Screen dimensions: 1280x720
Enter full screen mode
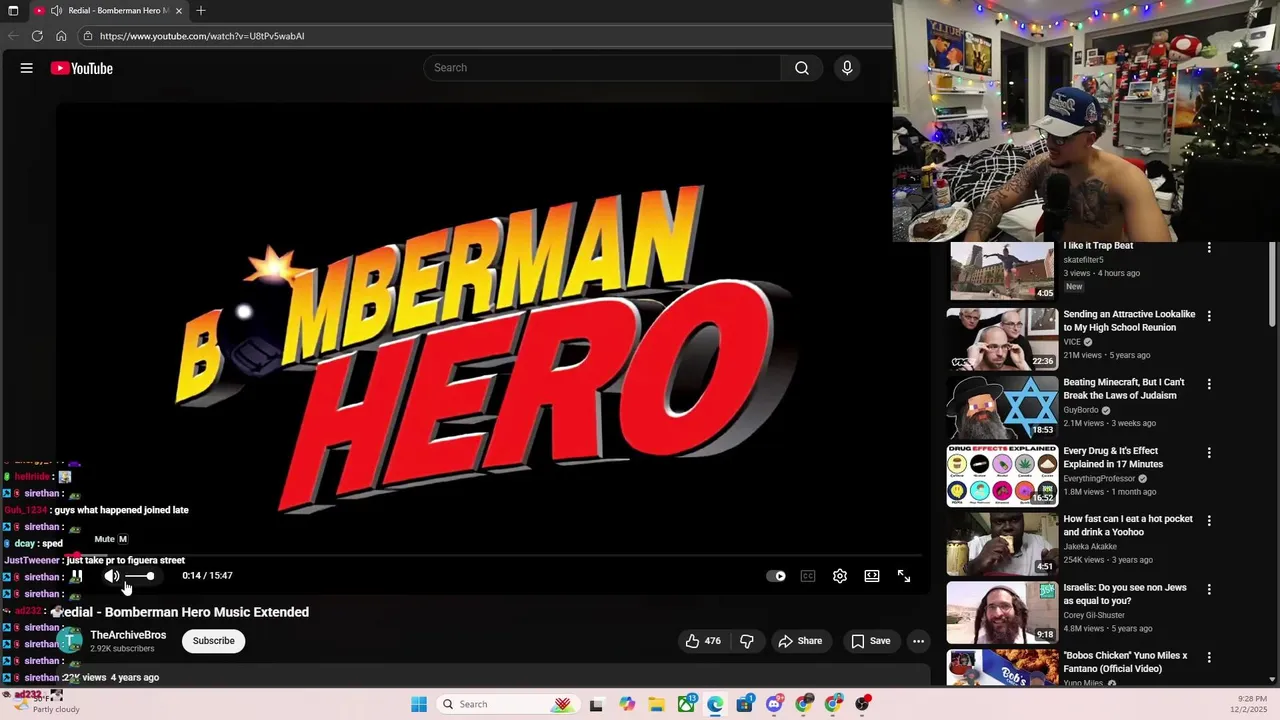904,576
